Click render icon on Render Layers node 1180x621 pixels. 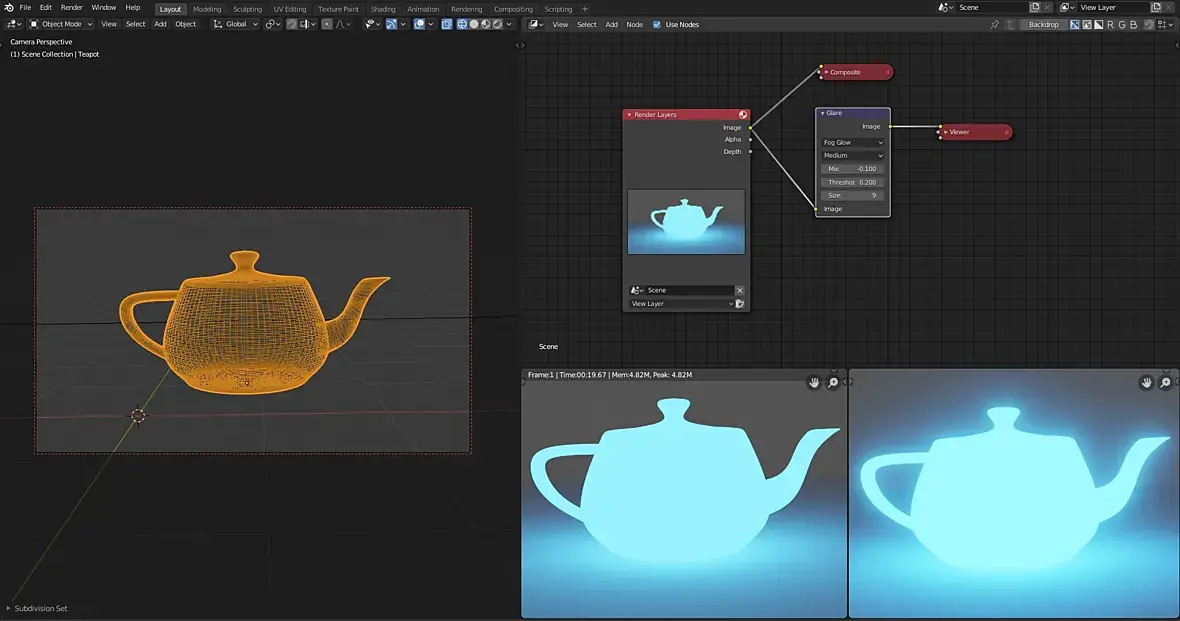point(743,115)
